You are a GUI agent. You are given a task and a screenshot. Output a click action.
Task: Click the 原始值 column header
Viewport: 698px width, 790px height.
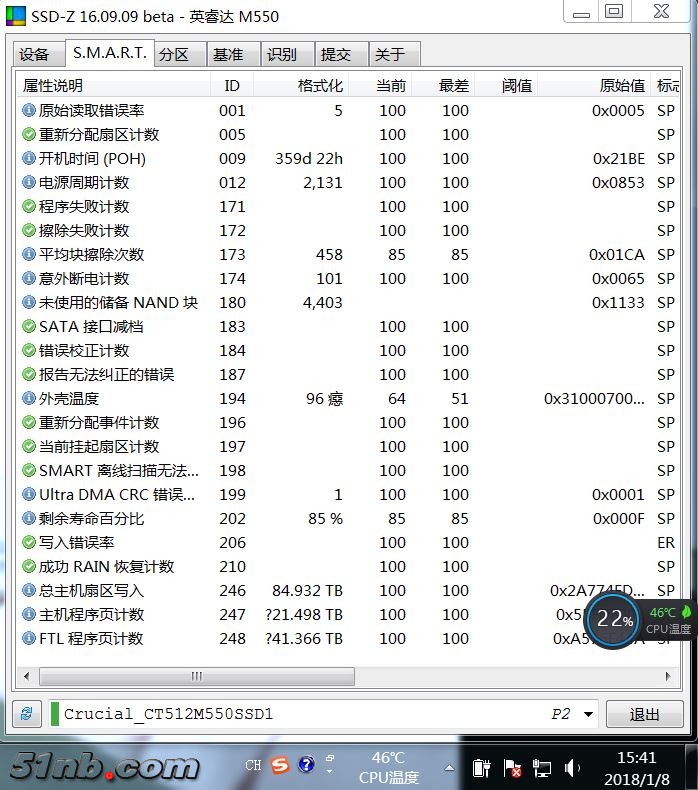[594, 85]
